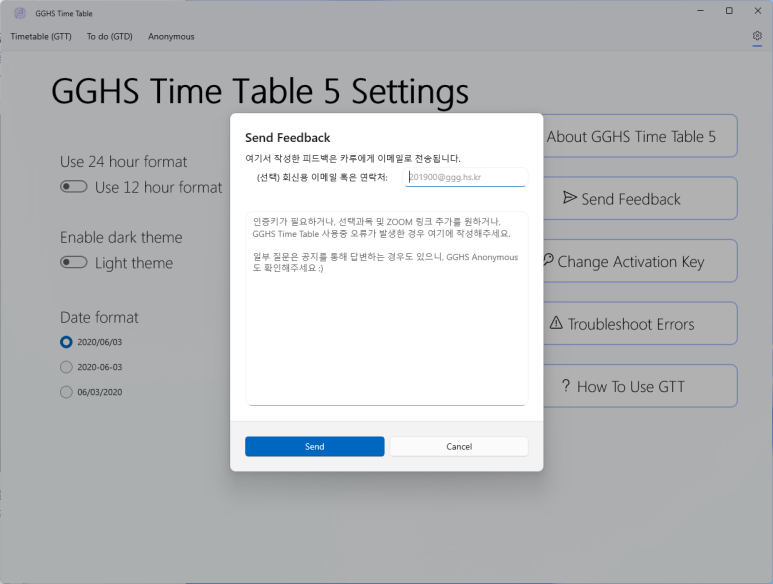Click the Light theme label
This screenshot has width=773, height=584.
coord(134,263)
